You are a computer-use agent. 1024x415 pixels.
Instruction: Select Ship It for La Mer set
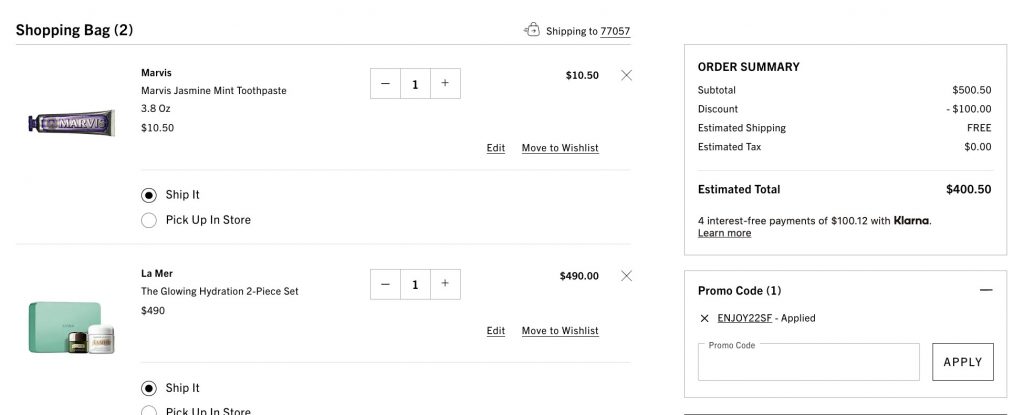(149, 388)
